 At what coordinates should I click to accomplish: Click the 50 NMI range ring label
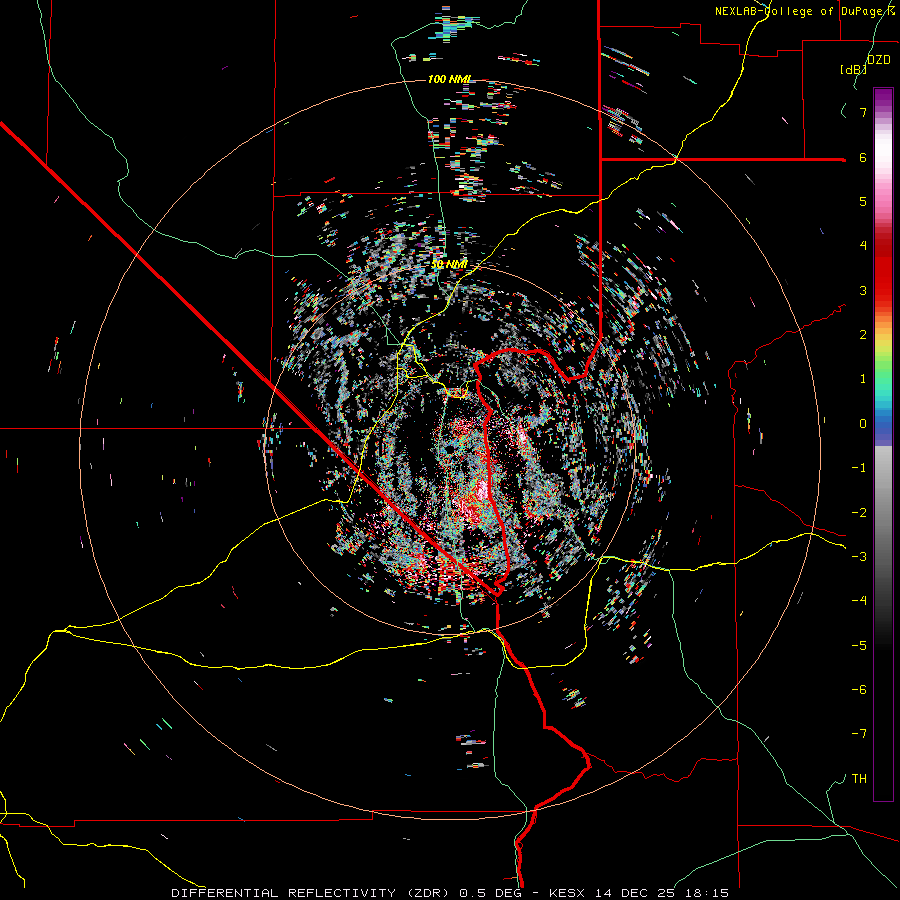coord(449,264)
